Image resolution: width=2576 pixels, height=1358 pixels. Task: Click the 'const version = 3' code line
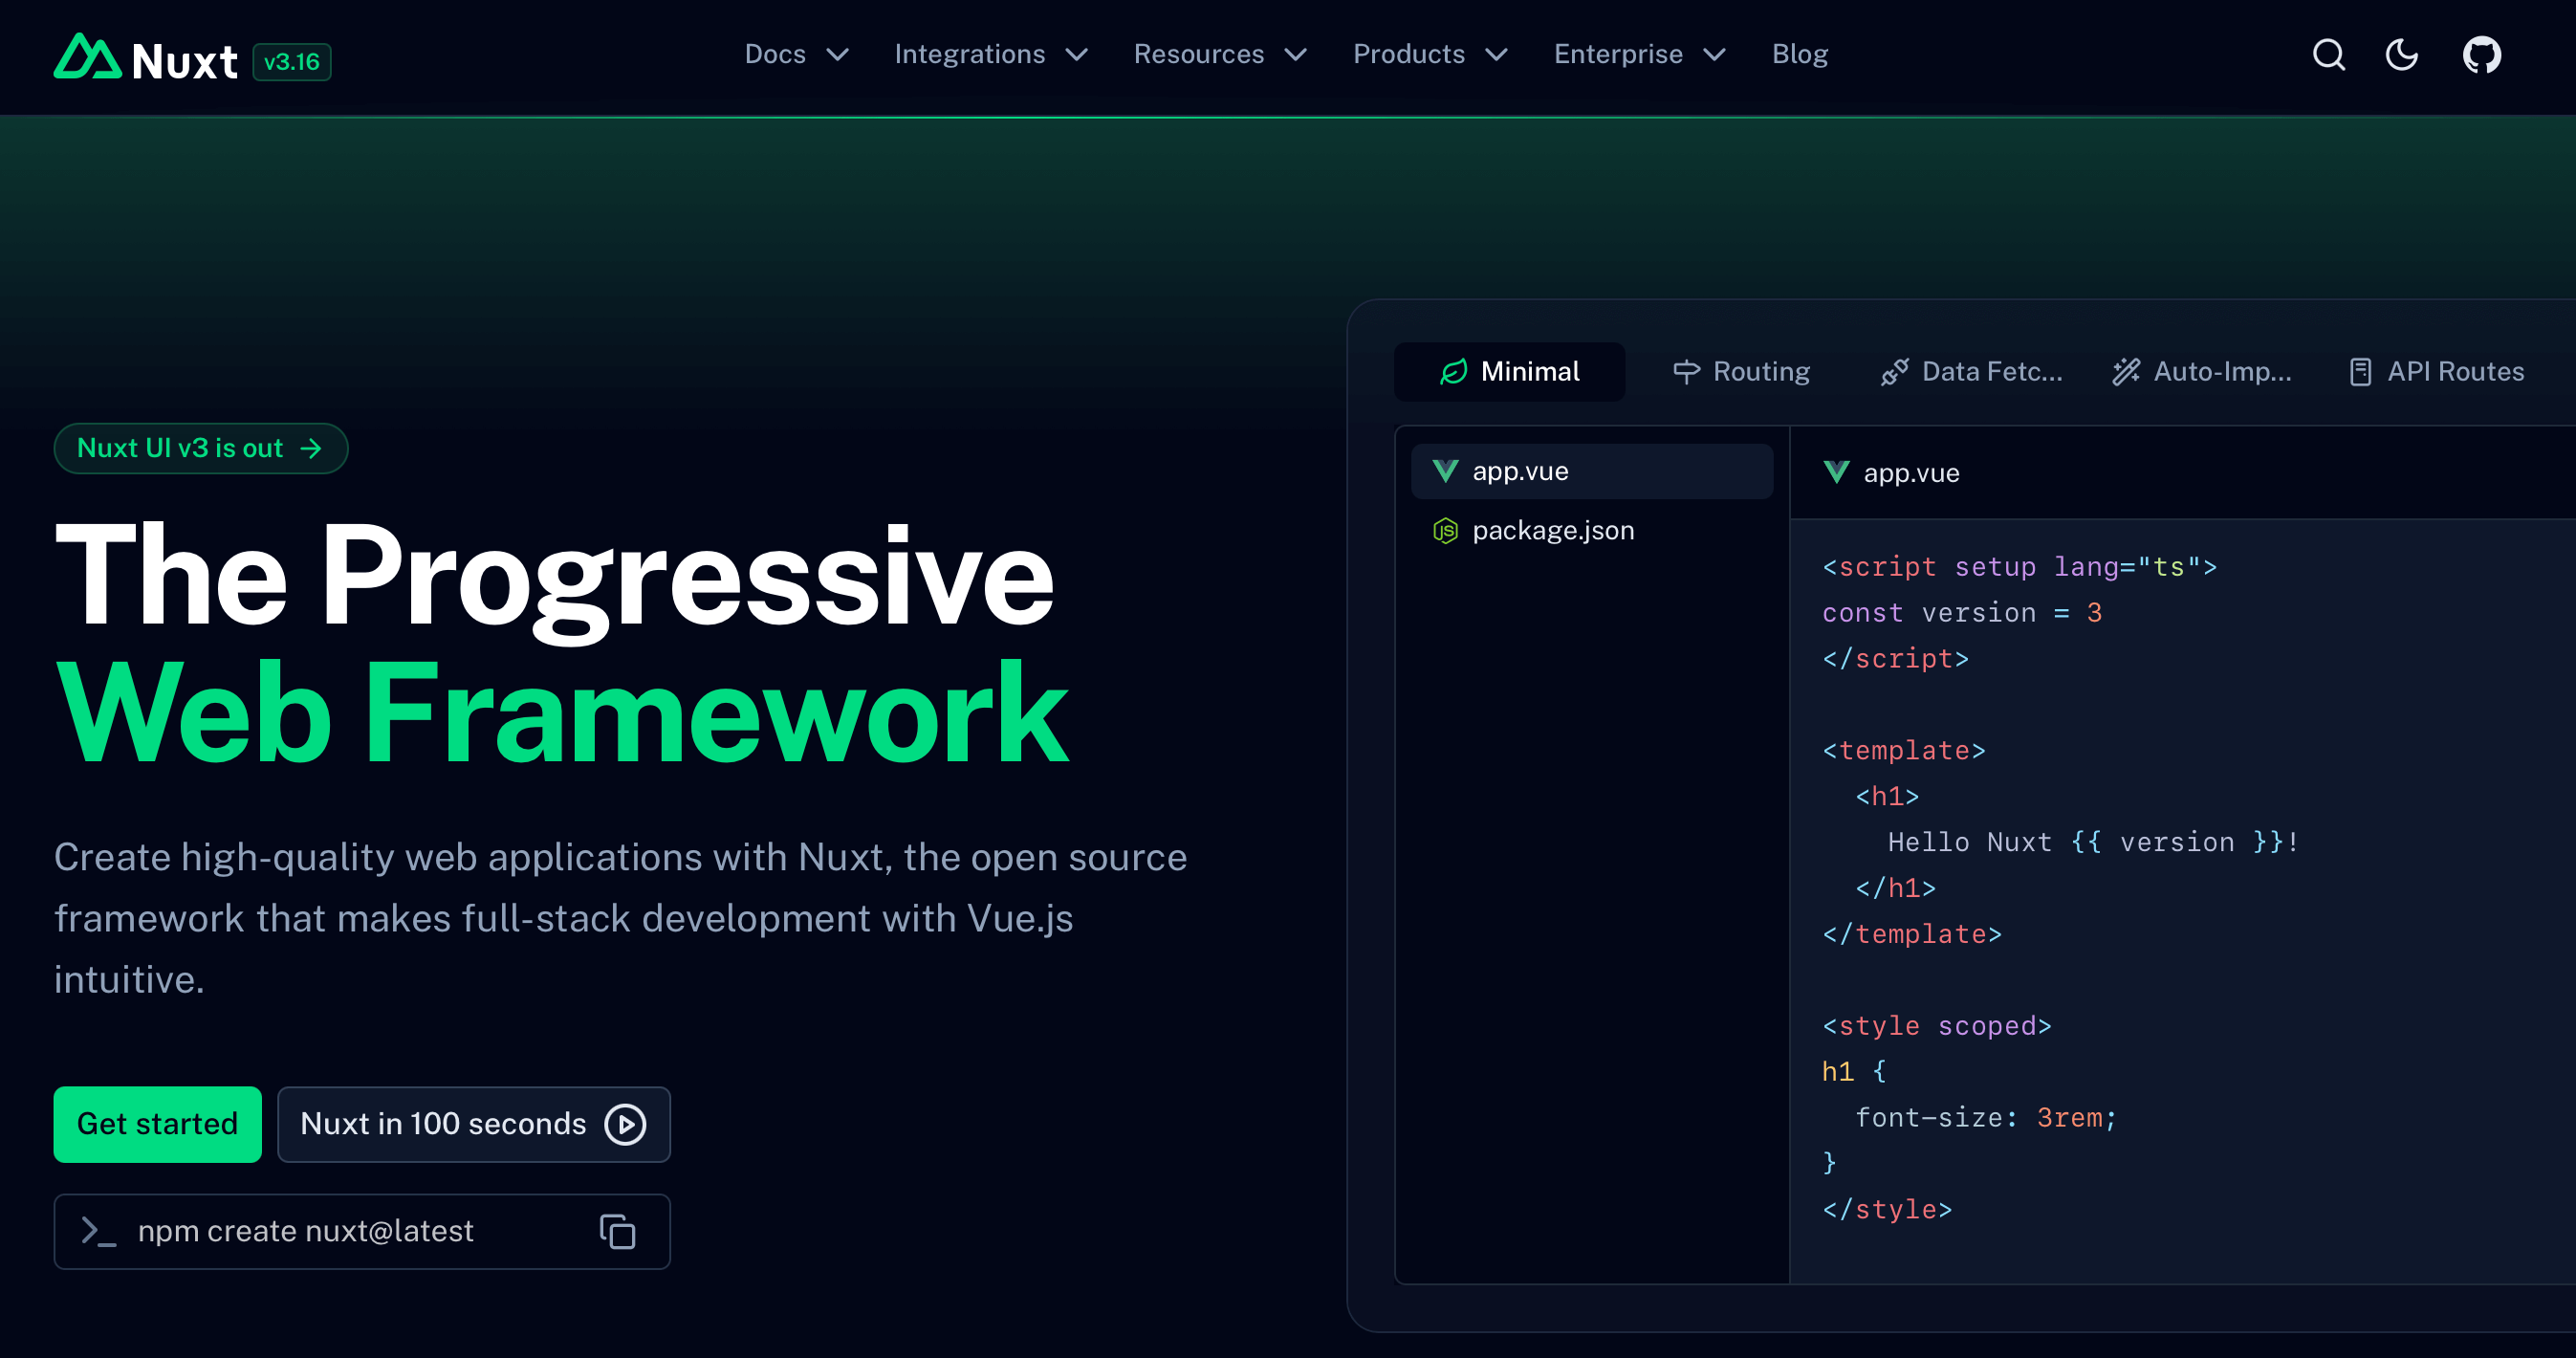[x=1961, y=613]
